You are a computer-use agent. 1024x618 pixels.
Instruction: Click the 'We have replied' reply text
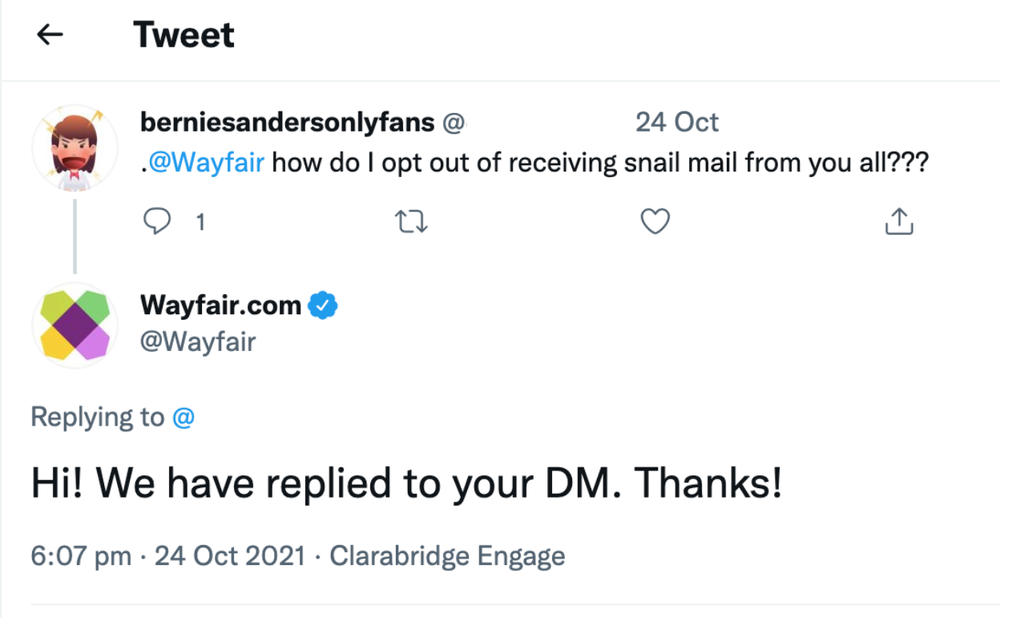tap(406, 484)
